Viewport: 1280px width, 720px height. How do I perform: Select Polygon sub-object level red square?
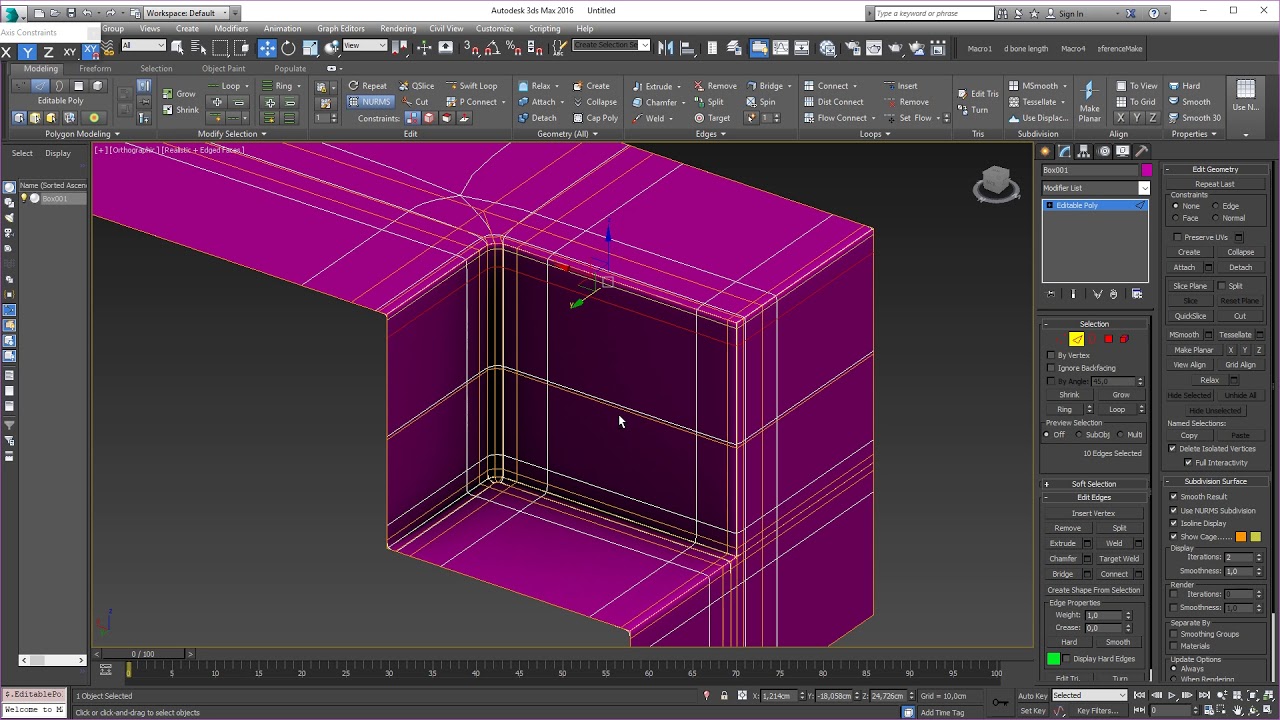[x=1108, y=339]
